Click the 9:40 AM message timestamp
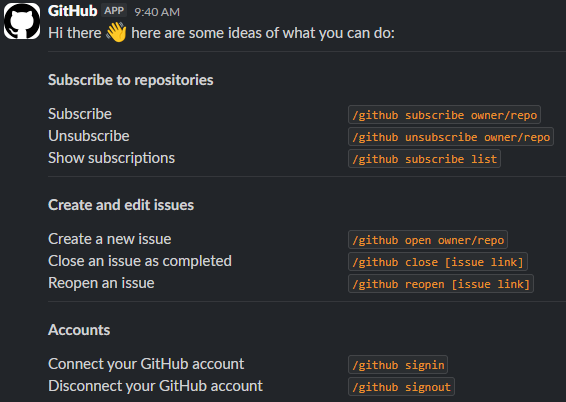This screenshot has width=566, height=402. [157, 12]
